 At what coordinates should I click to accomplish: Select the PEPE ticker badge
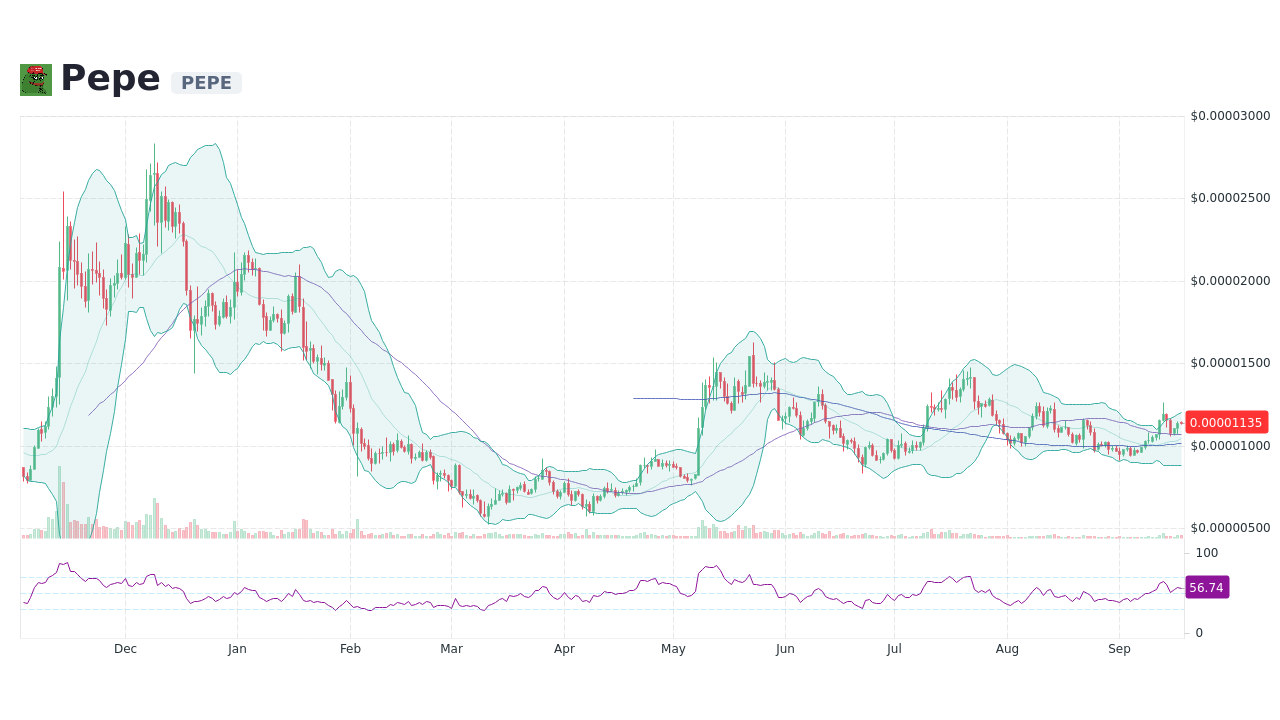click(x=205, y=82)
